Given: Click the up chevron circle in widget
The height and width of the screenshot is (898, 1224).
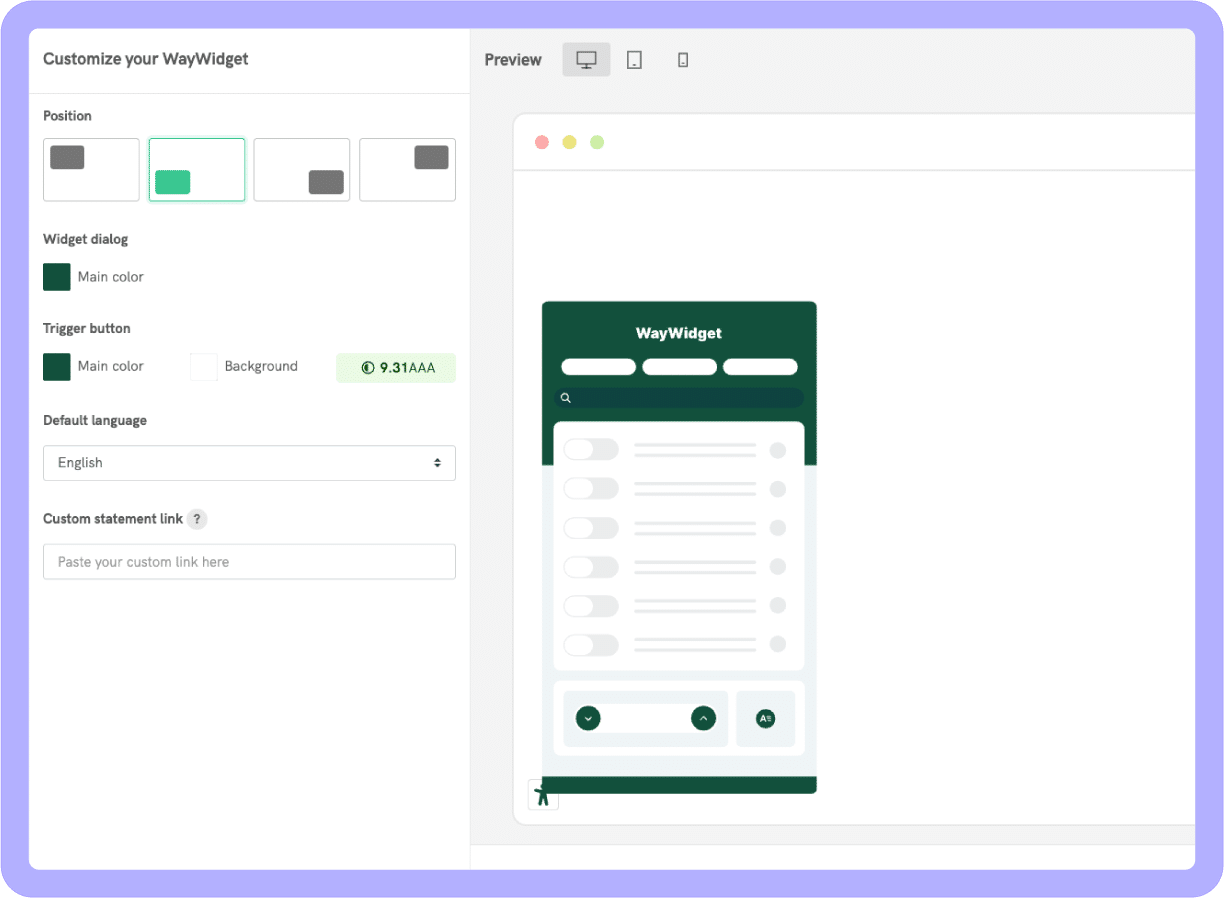Looking at the screenshot, I should click(703, 718).
